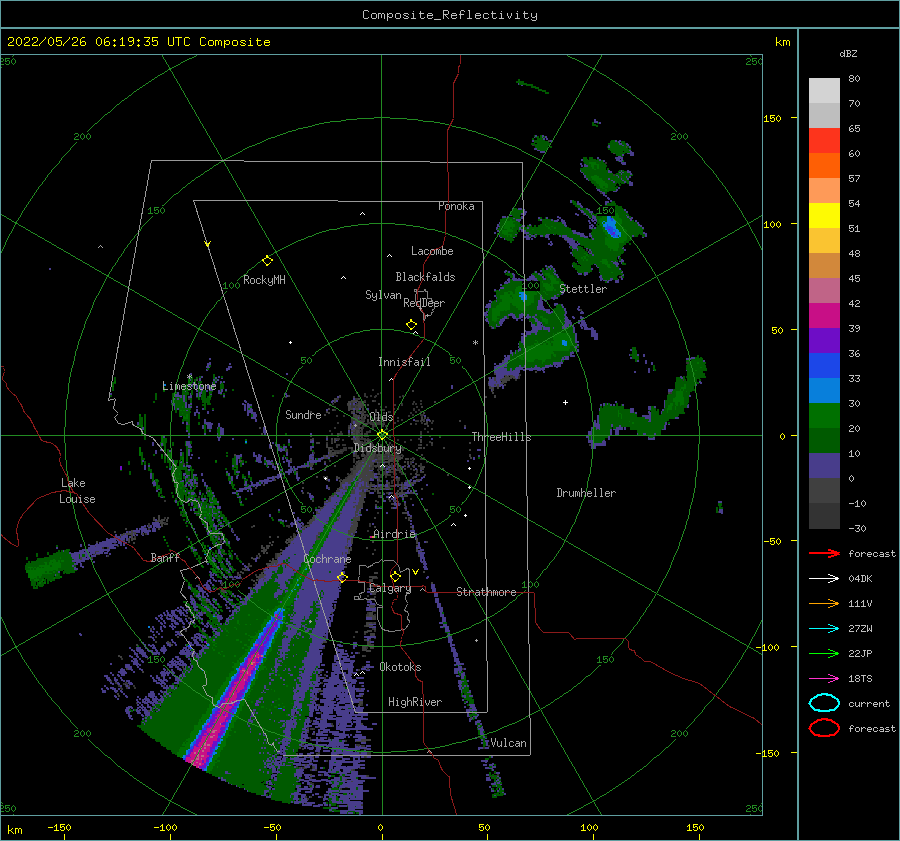Click the Composite_Reflectivity title
The width and height of the screenshot is (900, 841).
tap(449, 15)
